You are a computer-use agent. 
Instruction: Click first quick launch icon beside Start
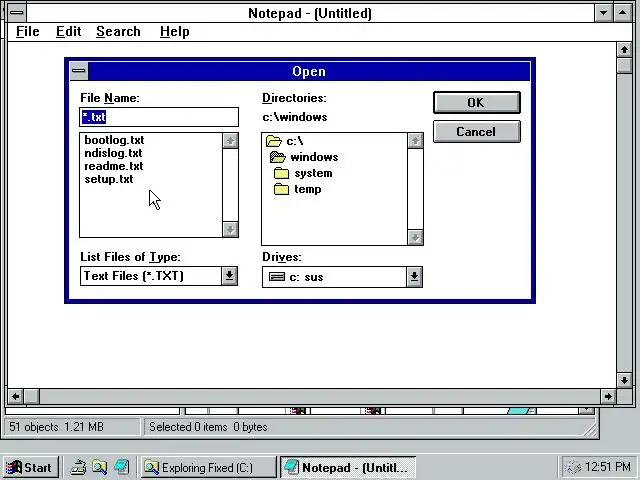78,467
